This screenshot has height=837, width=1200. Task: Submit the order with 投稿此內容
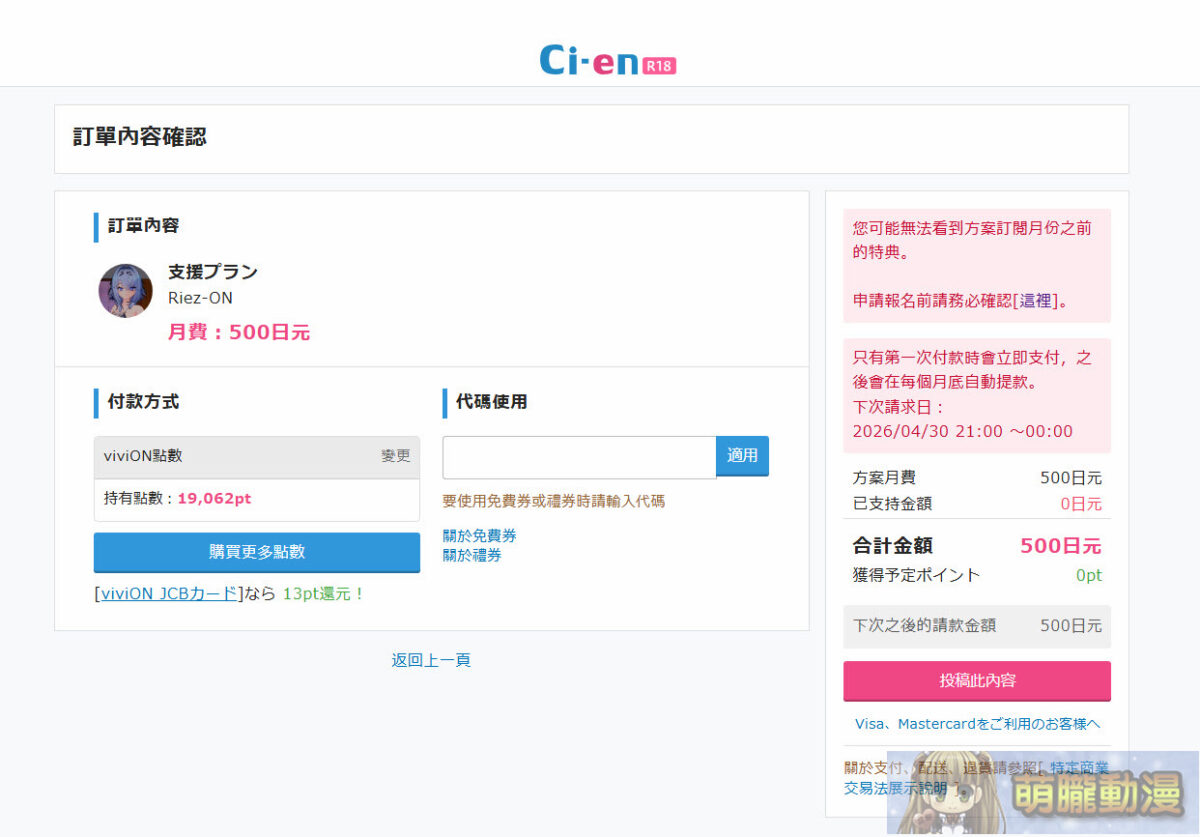[976, 681]
